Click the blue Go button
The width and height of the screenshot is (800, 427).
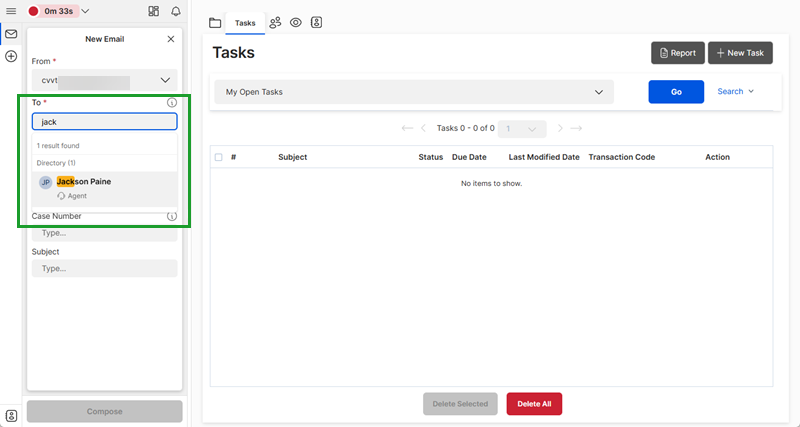[676, 92]
